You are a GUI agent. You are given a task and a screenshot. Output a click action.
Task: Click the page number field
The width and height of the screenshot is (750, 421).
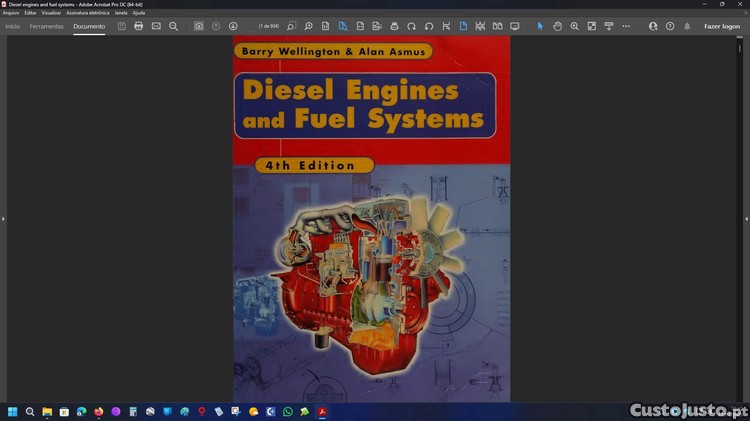269,26
